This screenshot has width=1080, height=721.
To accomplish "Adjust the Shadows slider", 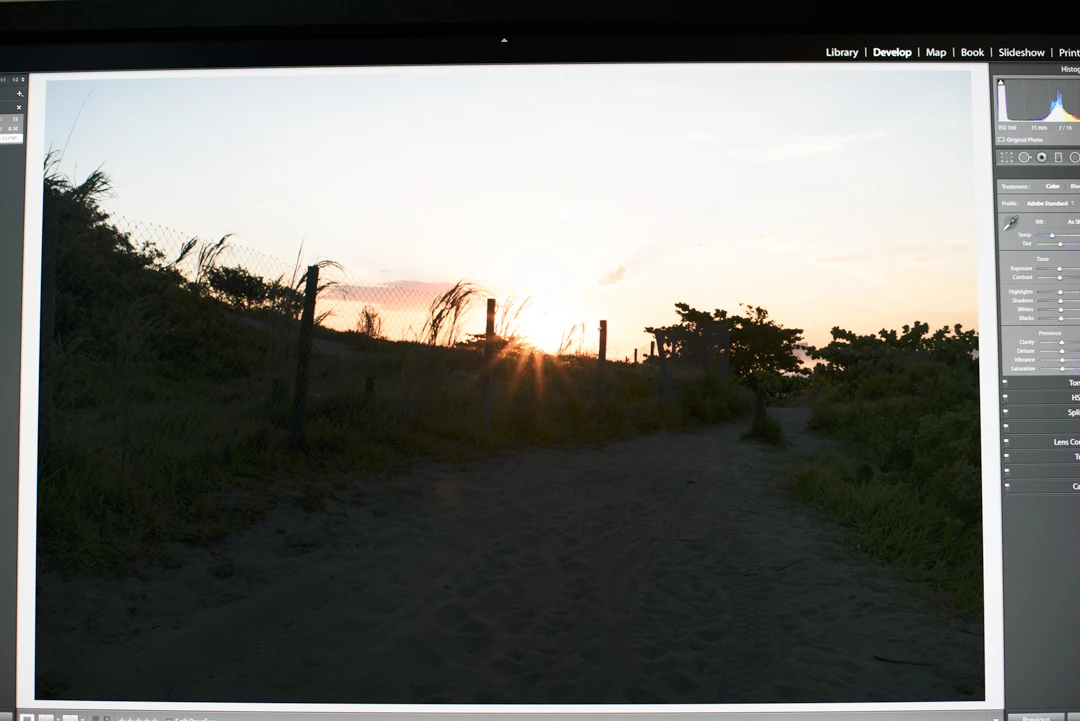I will tap(1059, 301).
